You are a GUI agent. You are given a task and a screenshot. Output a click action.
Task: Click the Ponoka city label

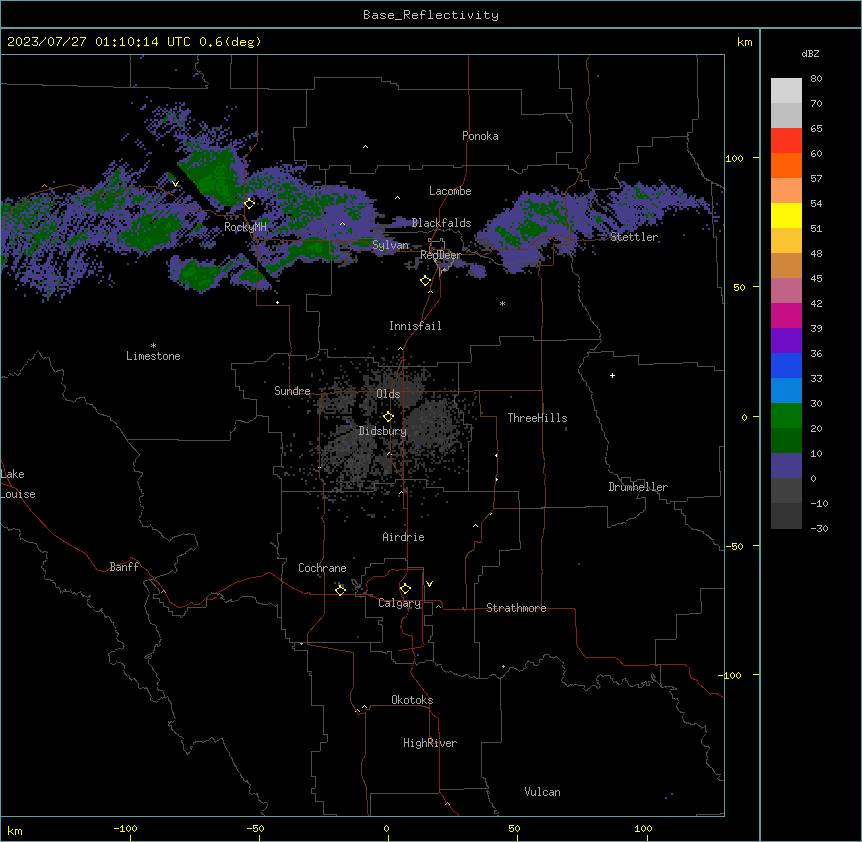coord(480,136)
